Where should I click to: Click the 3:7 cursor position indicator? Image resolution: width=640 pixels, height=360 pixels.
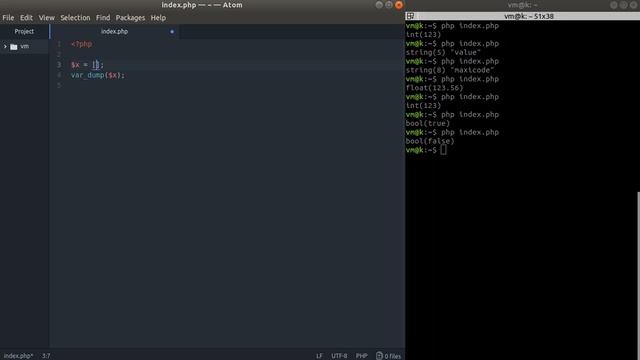pyautogui.click(x=46, y=356)
